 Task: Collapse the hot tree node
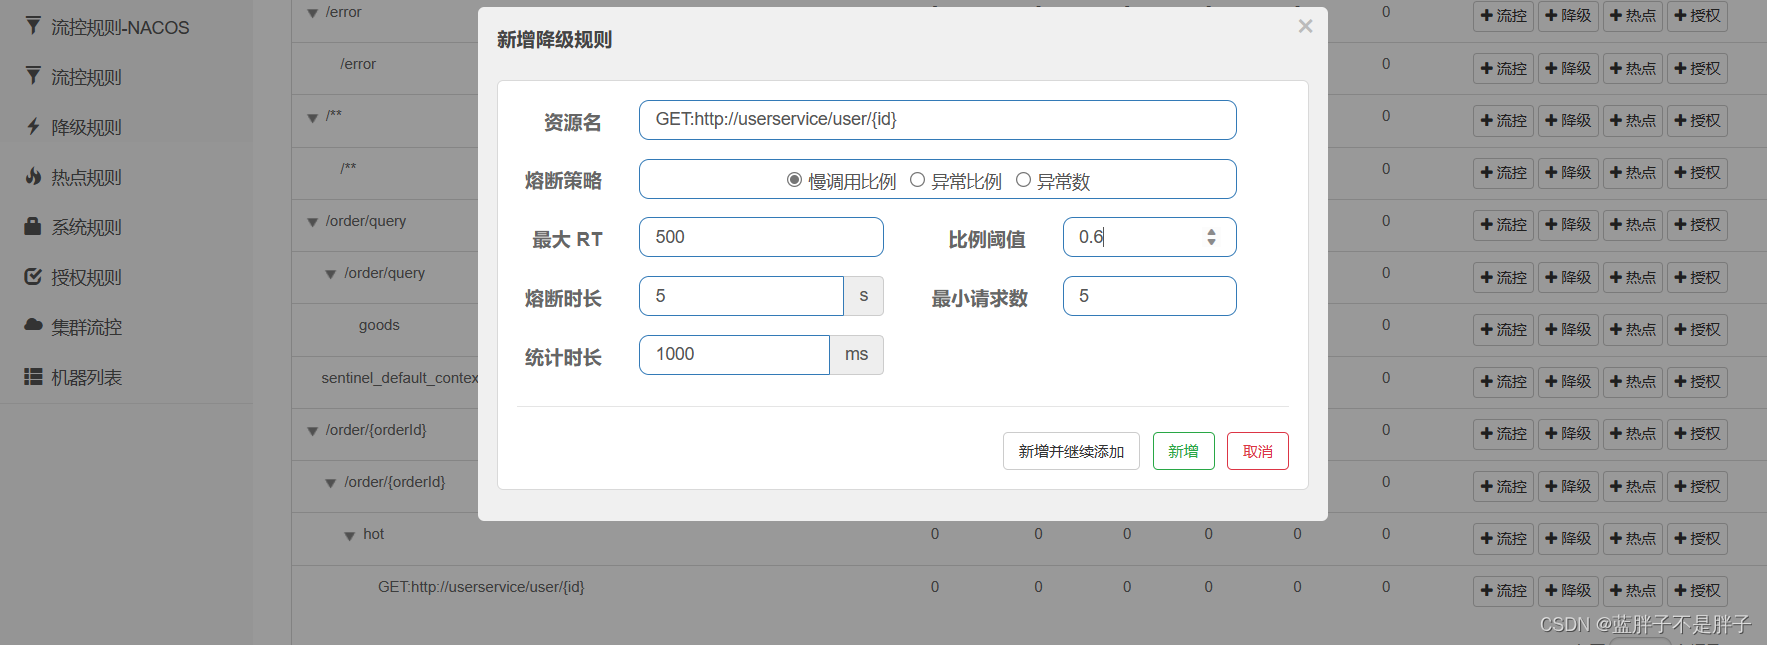pos(349,536)
